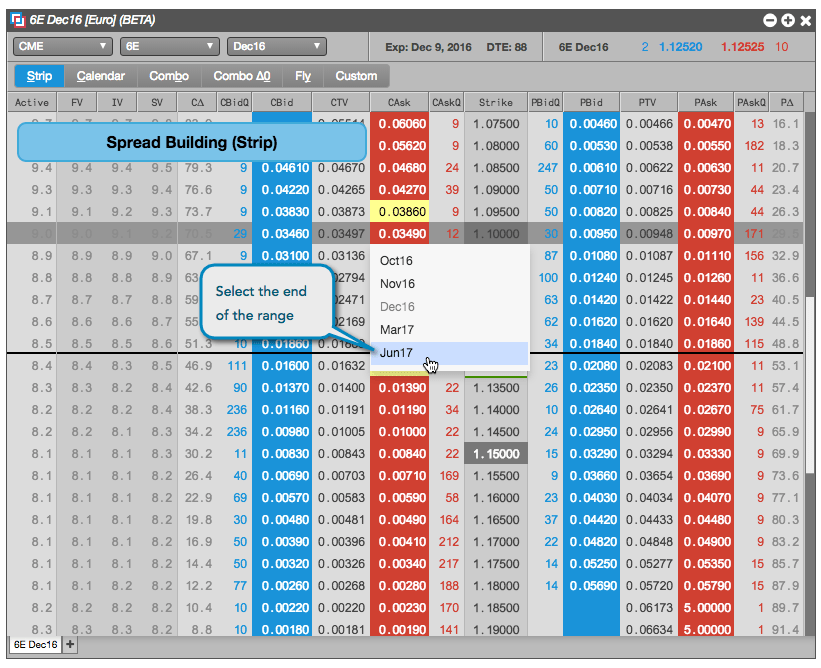Image resolution: width=821 pixels, height=668 pixels.
Task: Close the 6E Dec16 widget
Action: click(x=806, y=20)
